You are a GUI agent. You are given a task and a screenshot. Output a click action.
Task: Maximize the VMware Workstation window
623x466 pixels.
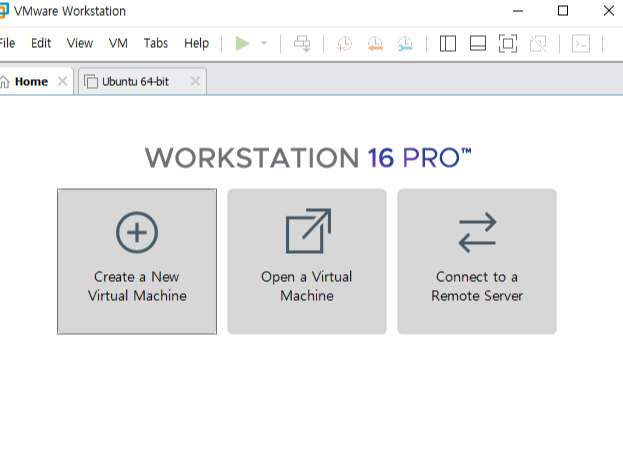click(563, 11)
